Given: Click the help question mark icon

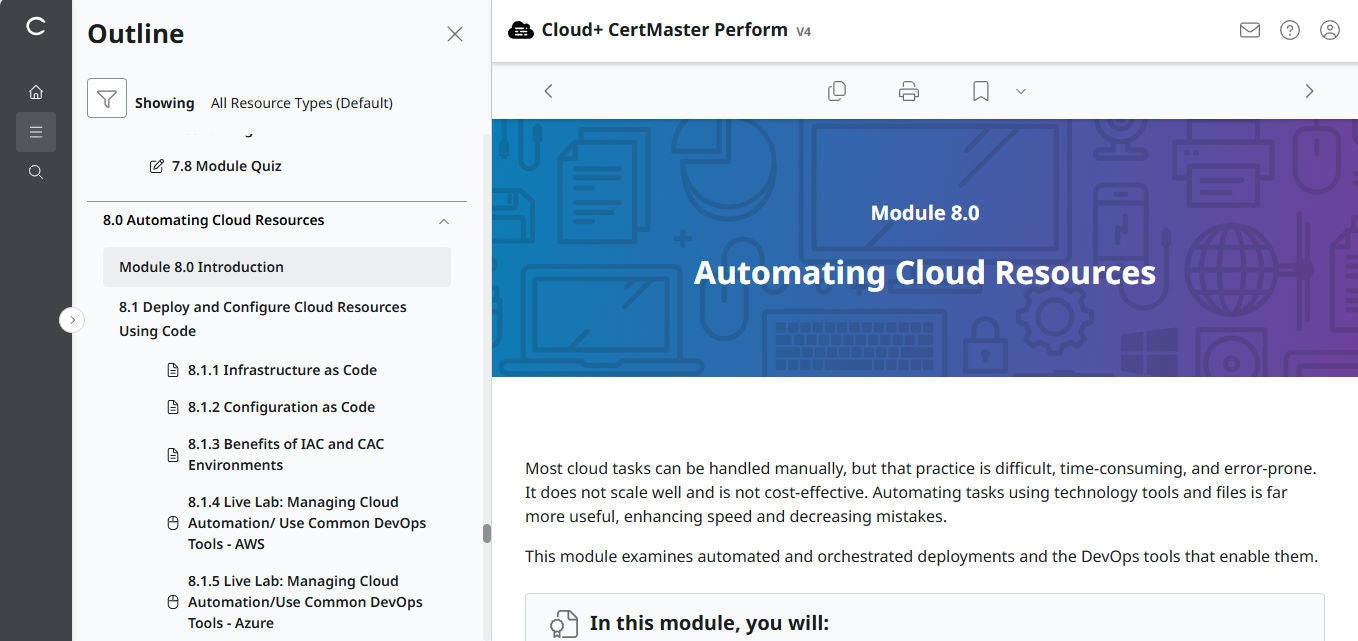Looking at the screenshot, I should [1289, 30].
